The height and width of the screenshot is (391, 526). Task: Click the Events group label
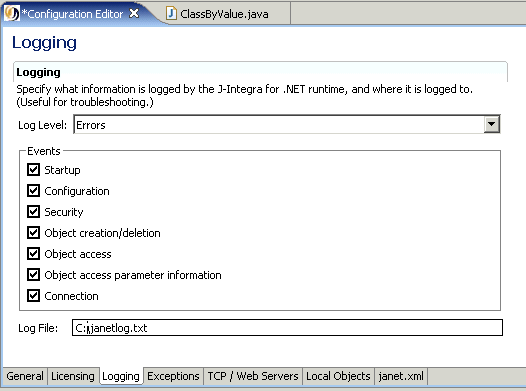pos(44,151)
